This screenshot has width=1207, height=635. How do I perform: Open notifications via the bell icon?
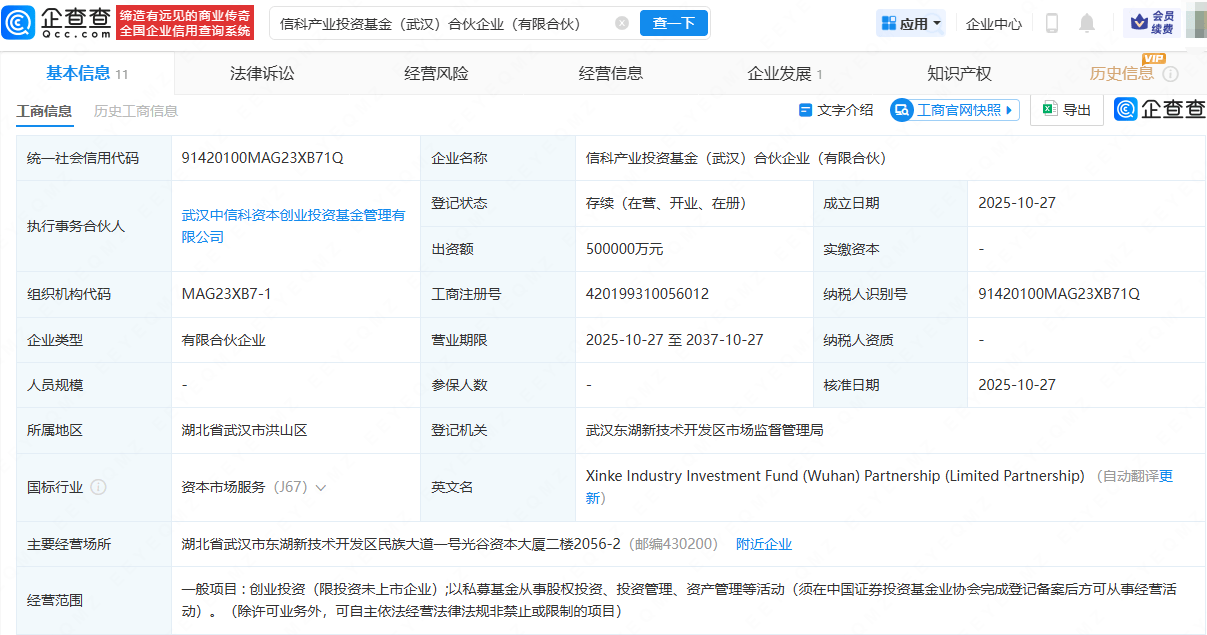click(x=1087, y=23)
